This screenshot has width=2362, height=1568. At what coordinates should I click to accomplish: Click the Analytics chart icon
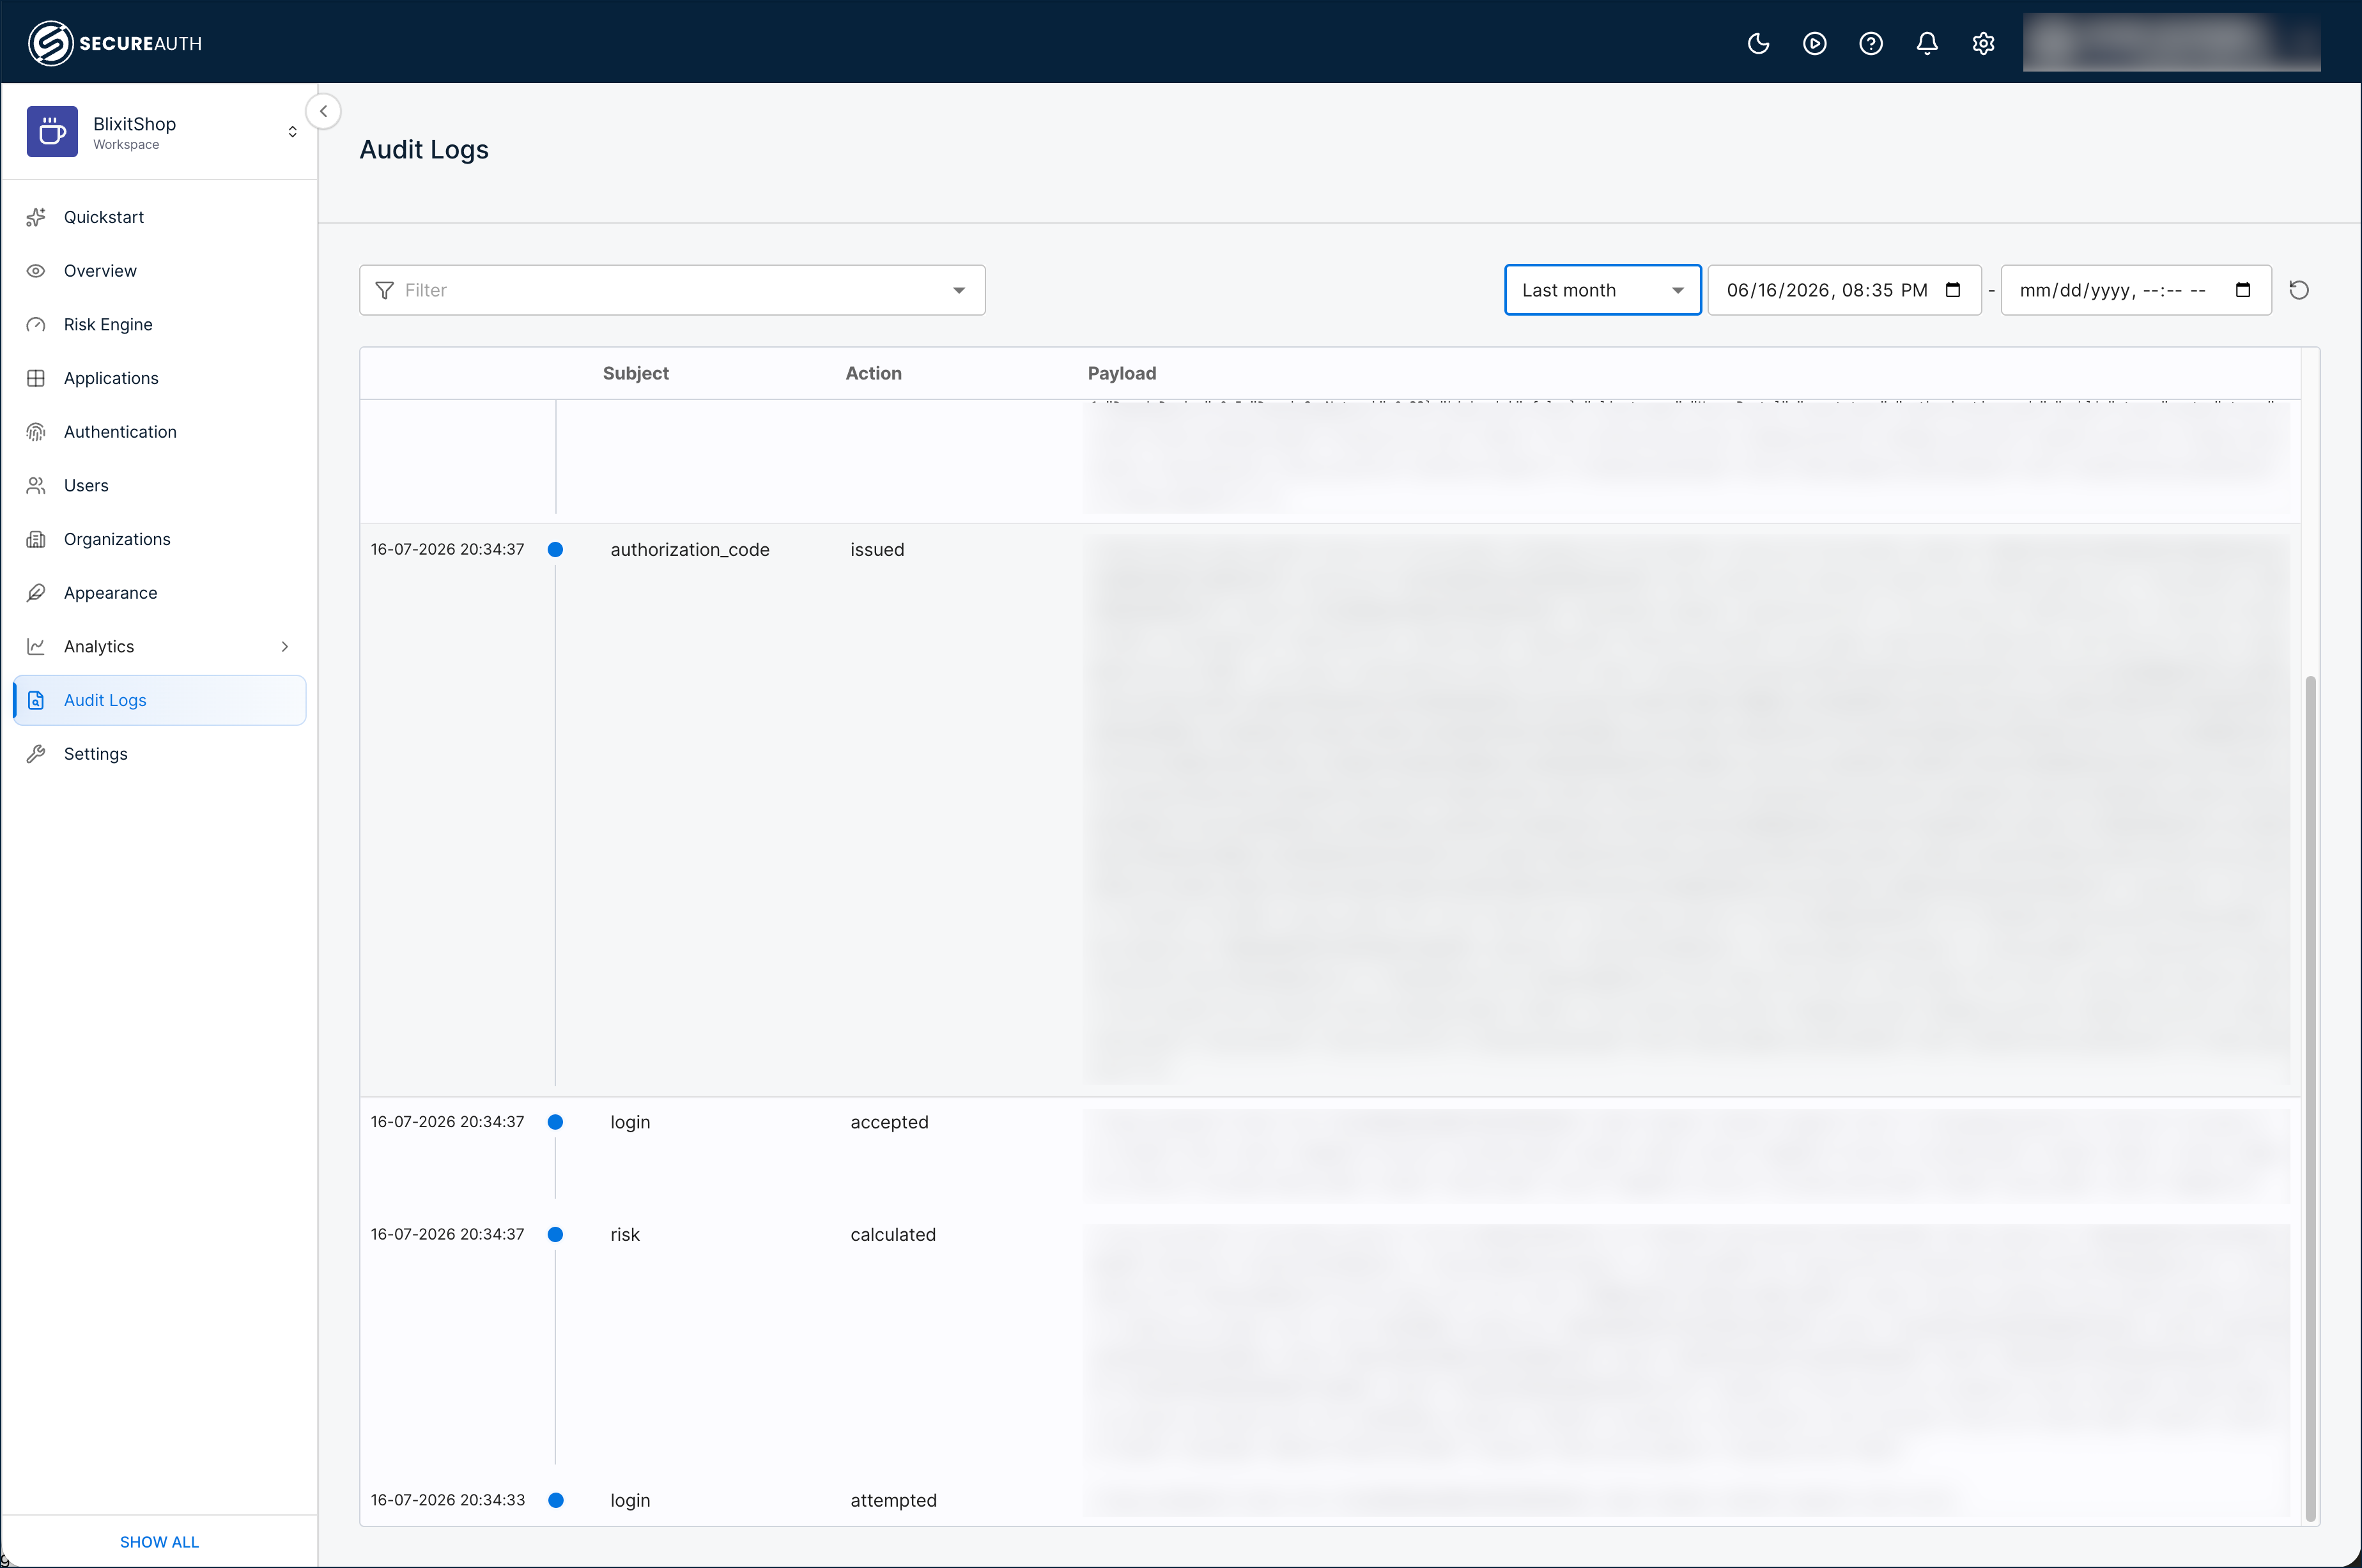[36, 646]
